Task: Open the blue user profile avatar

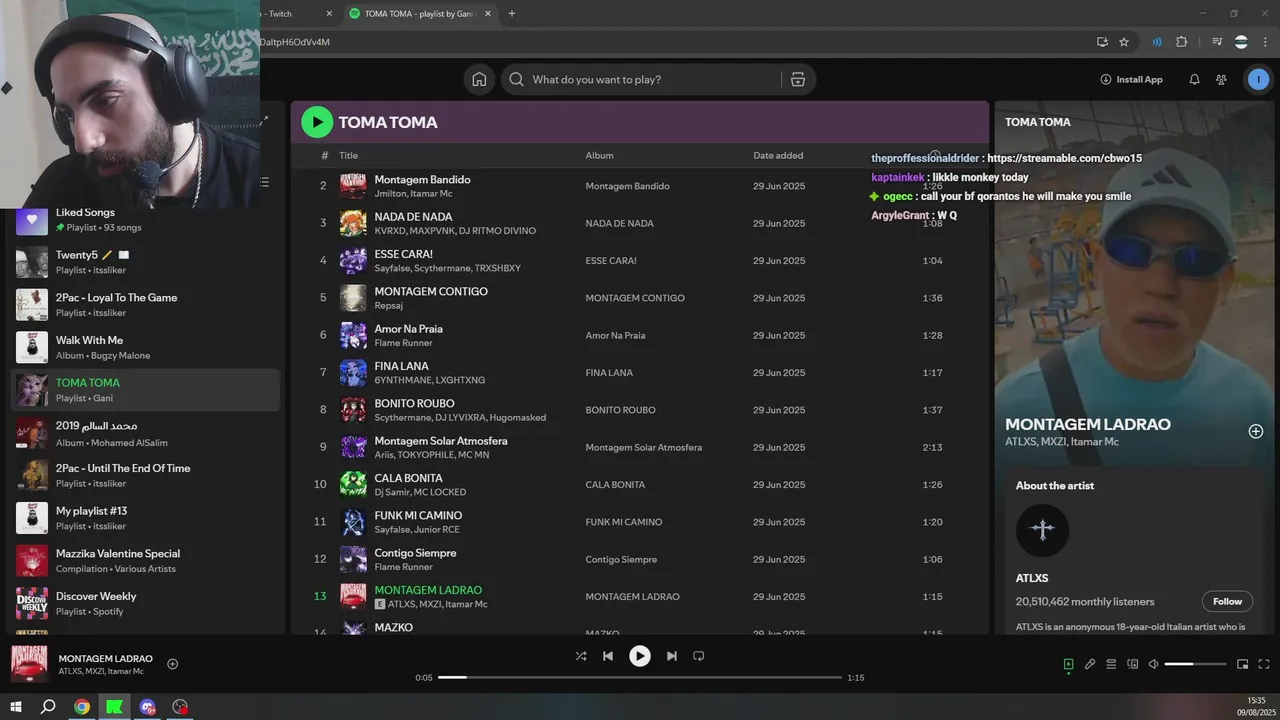Action: pyautogui.click(x=1258, y=80)
